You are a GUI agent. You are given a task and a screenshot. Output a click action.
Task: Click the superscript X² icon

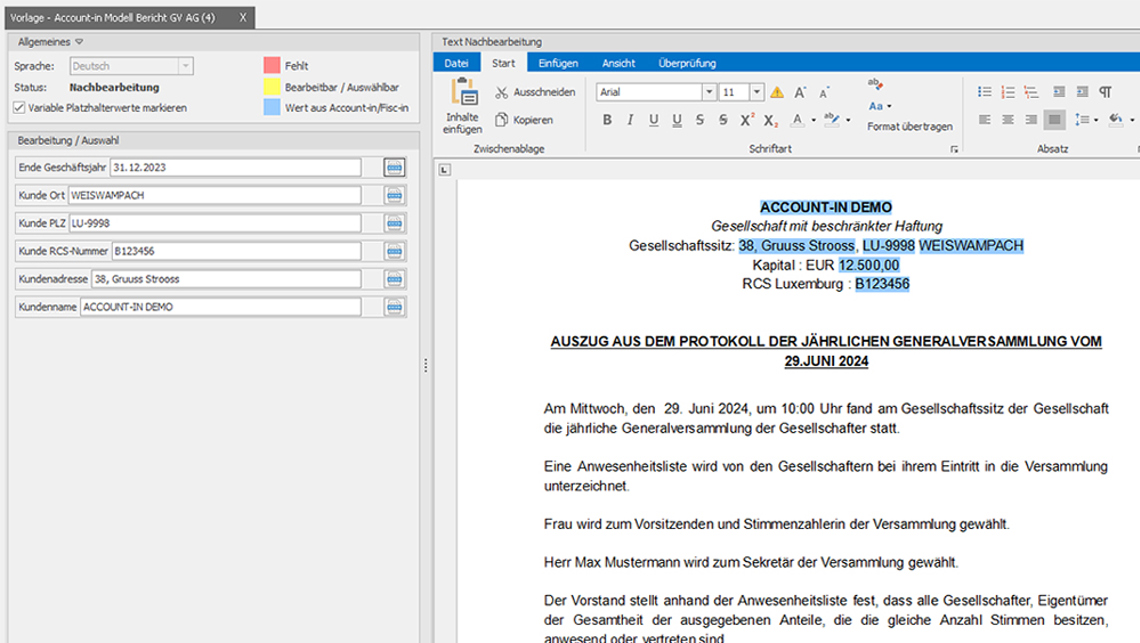(x=747, y=120)
